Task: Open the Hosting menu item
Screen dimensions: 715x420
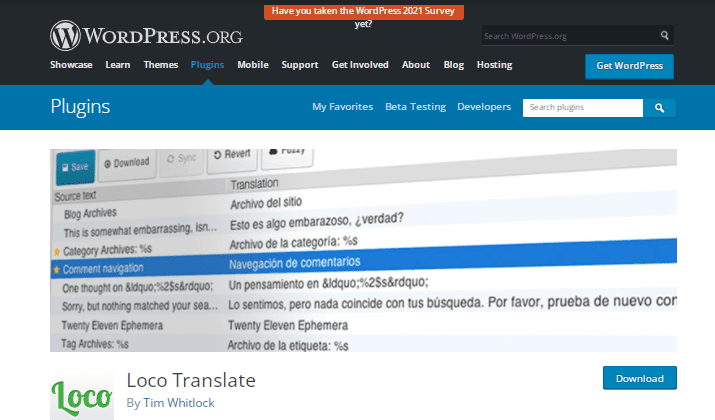Action: coord(495,65)
